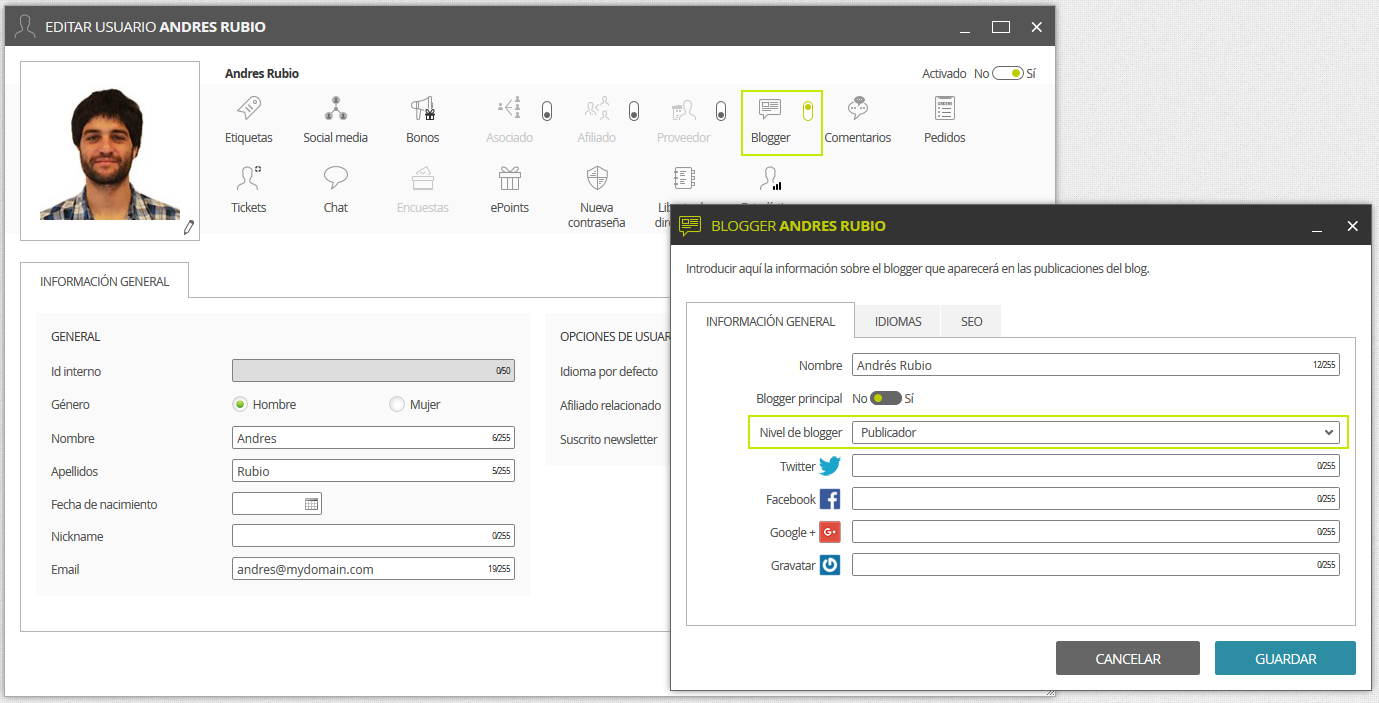Click blogger icon in dialog title bar
This screenshot has height=703, width=1379.
690,226
